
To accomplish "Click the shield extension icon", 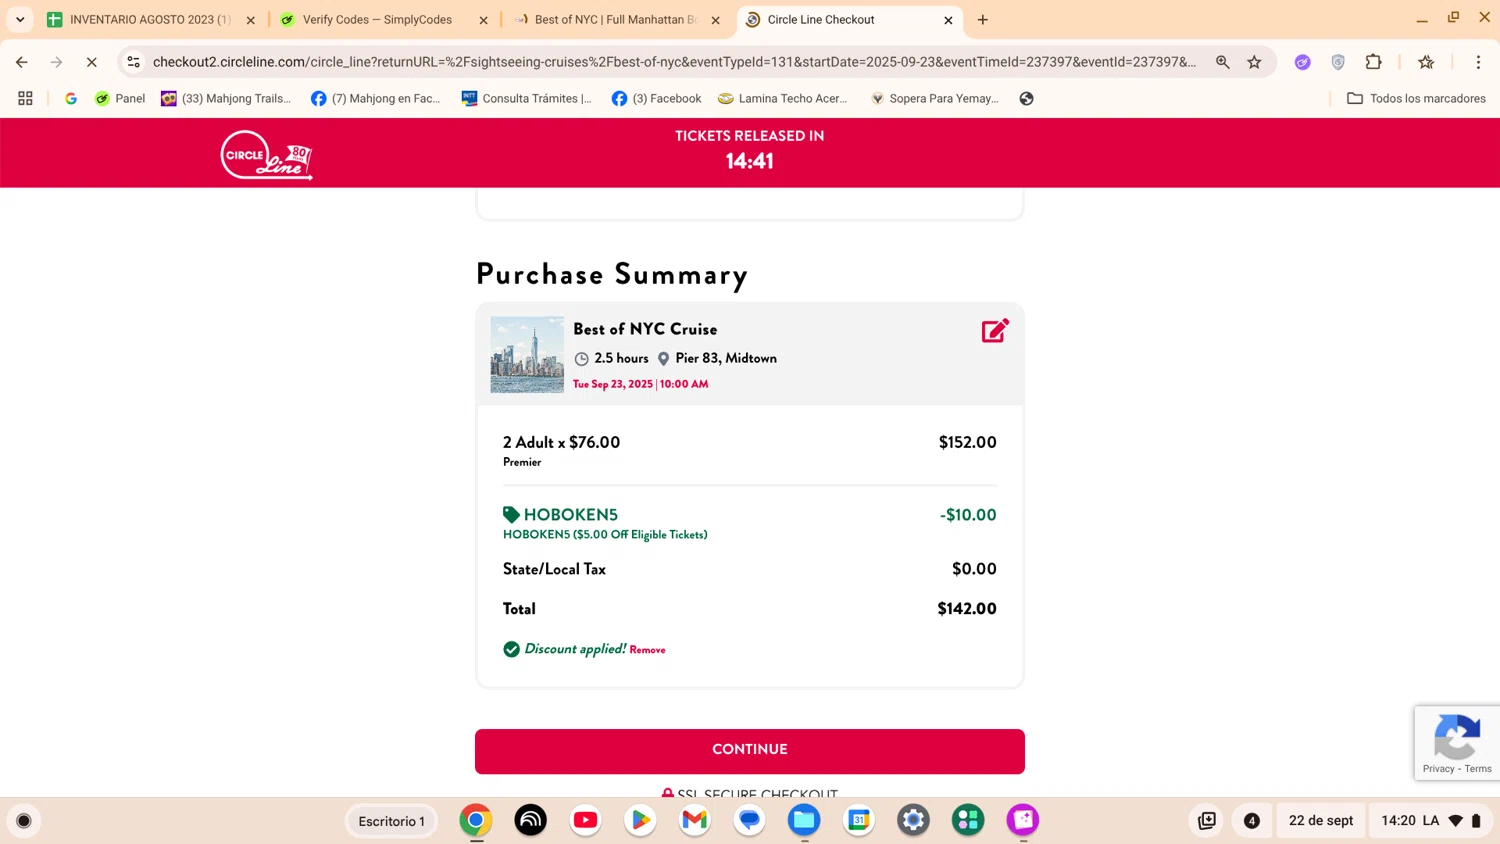I will [x=1338, y=62].
